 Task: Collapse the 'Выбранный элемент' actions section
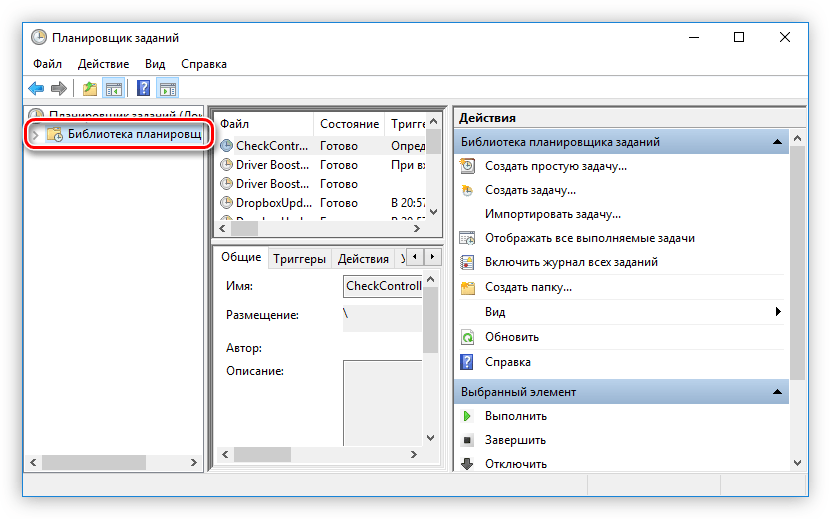[x=776, y=392]
